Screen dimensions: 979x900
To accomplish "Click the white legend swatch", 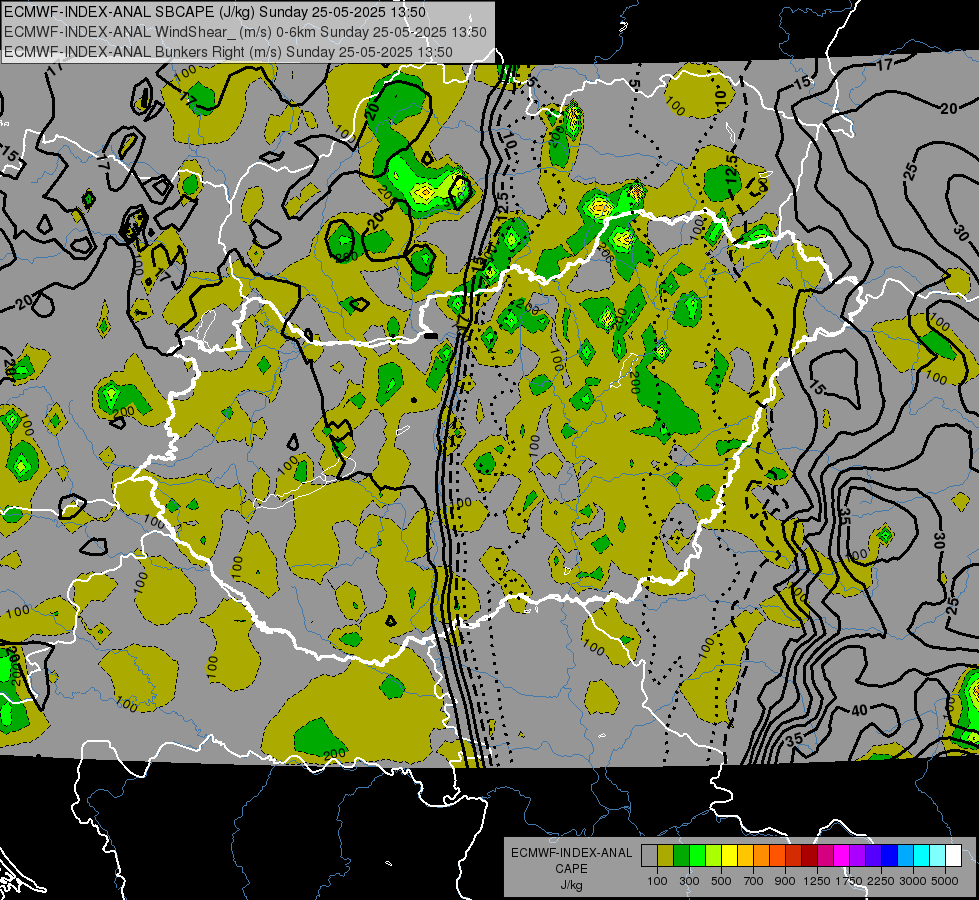I will coord(953,856).
